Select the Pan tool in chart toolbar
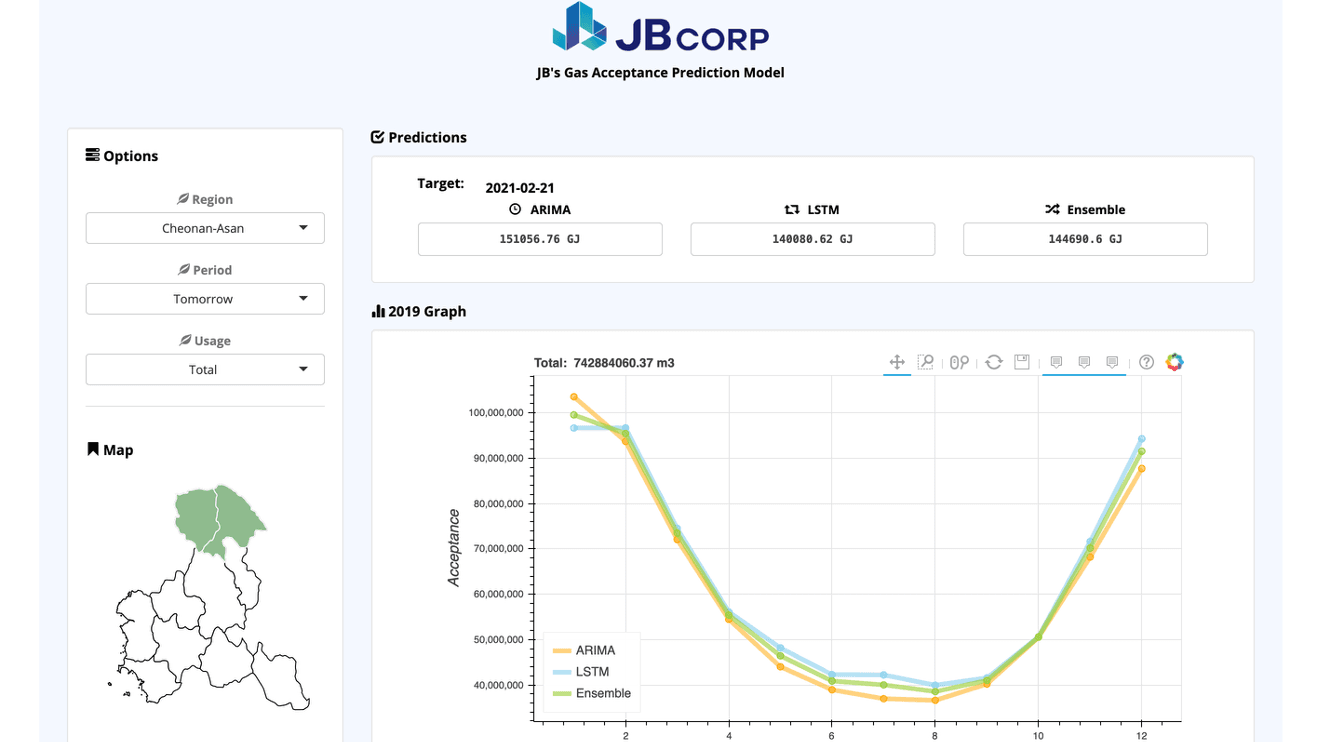This screenshot has height=742, width=1318. click(x=897, y=362)
